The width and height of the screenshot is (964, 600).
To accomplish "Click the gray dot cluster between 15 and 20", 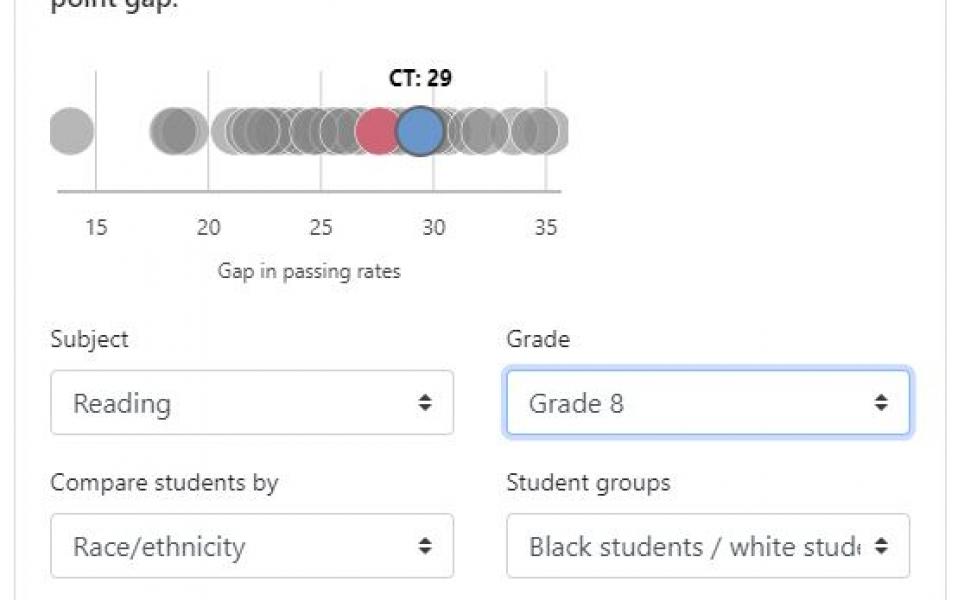I will [x=179, y=131].
